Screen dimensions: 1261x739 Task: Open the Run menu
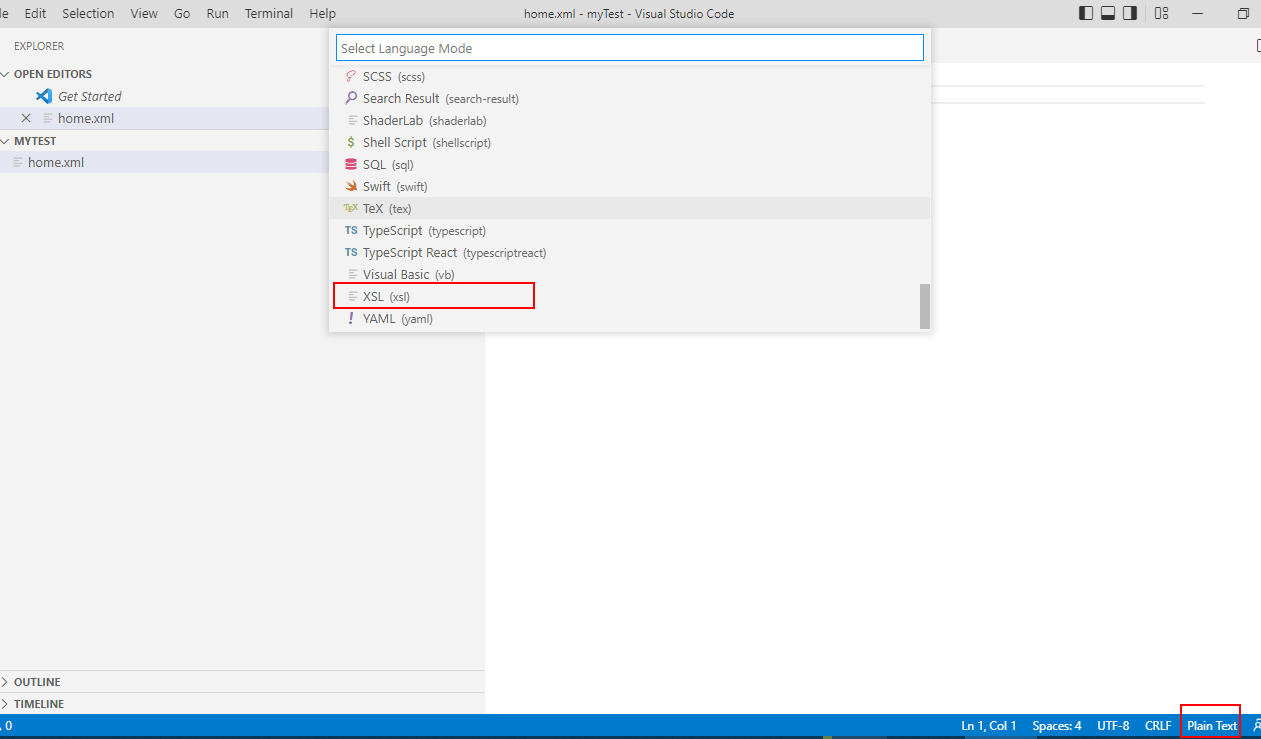[217, 13]
